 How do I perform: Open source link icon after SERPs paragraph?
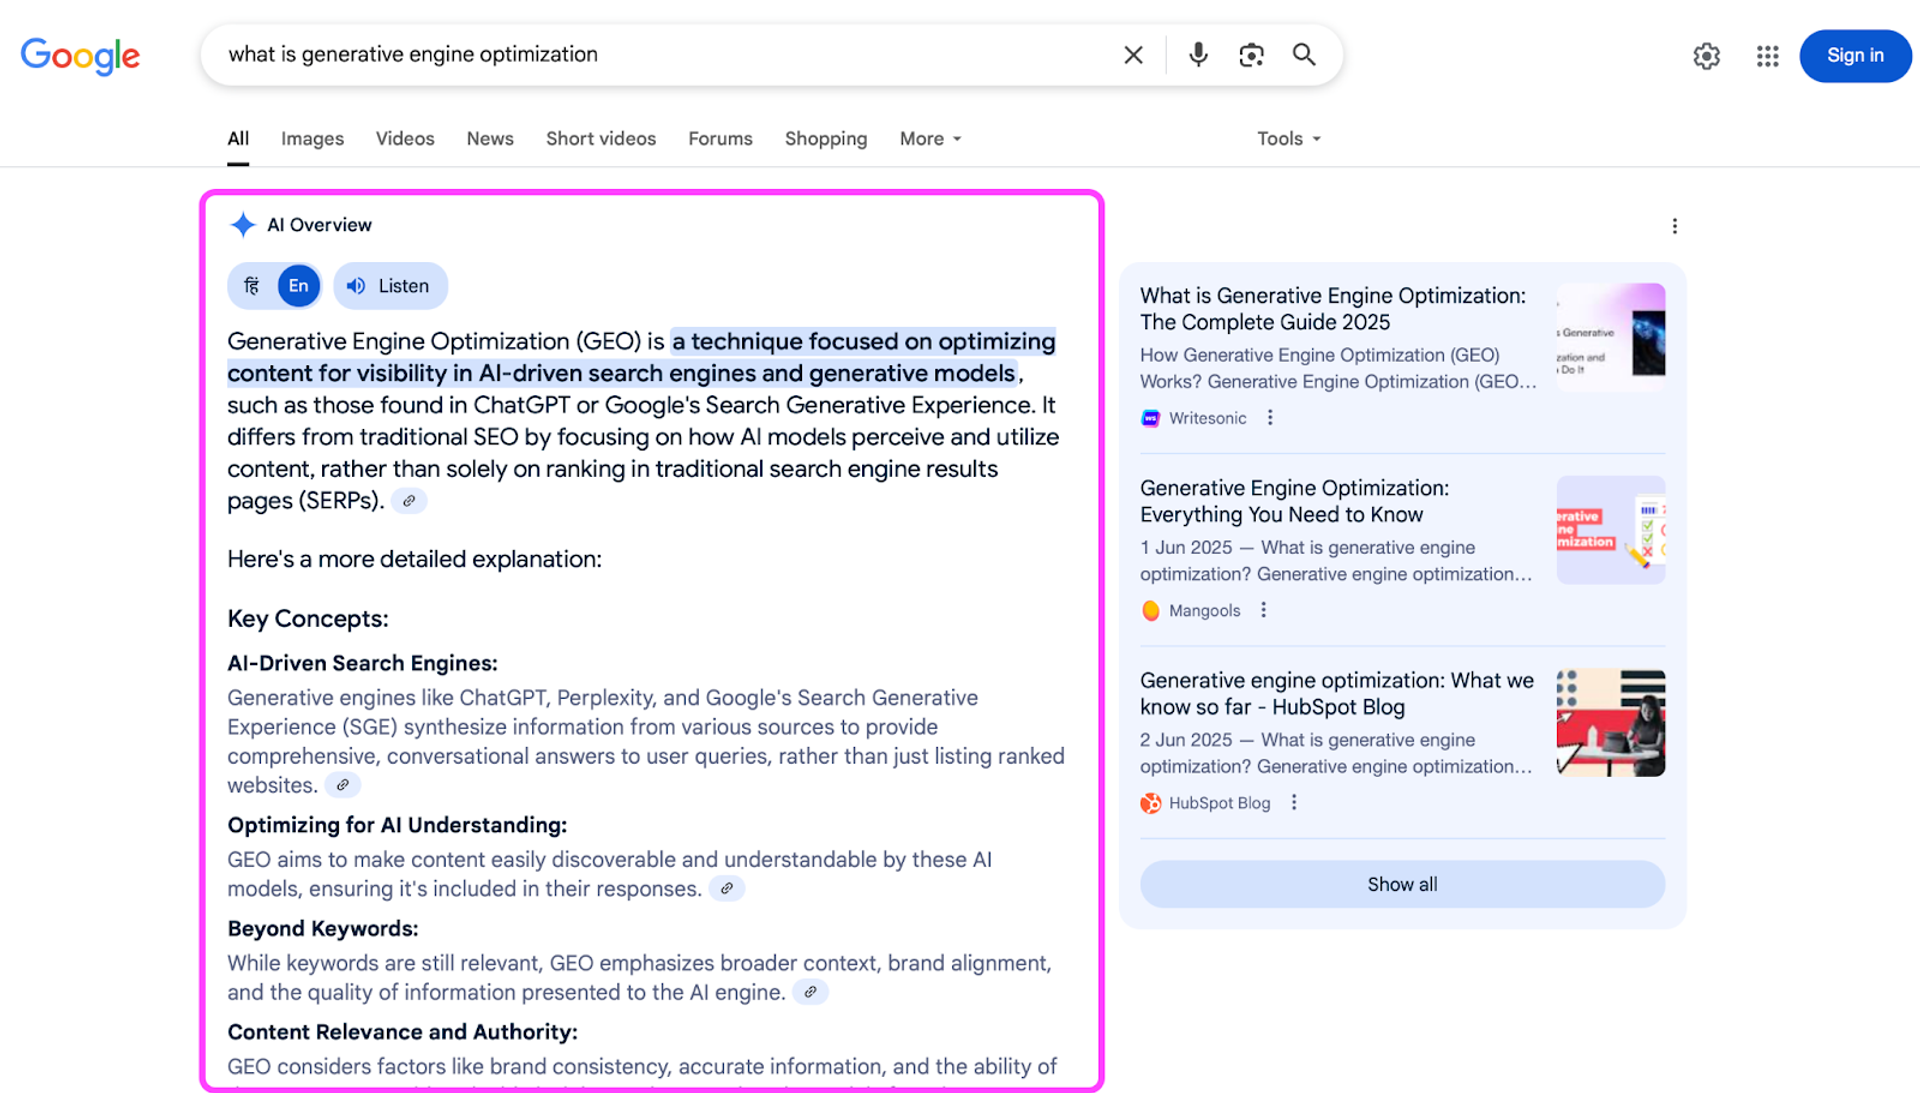[x=409, y=501]
